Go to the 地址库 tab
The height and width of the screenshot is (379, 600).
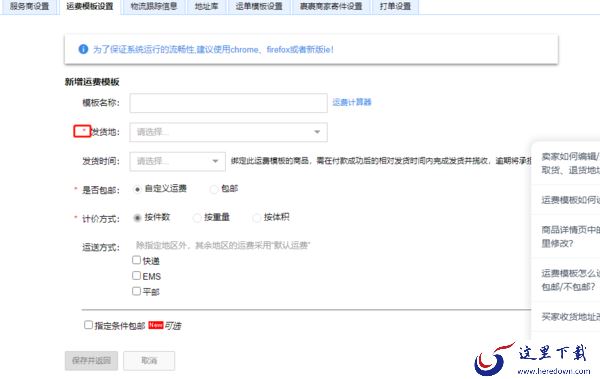[207, 7]
